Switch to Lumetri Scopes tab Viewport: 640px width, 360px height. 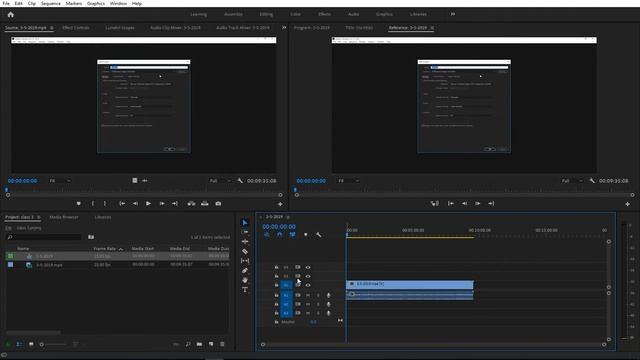click(x=120, y=28)
